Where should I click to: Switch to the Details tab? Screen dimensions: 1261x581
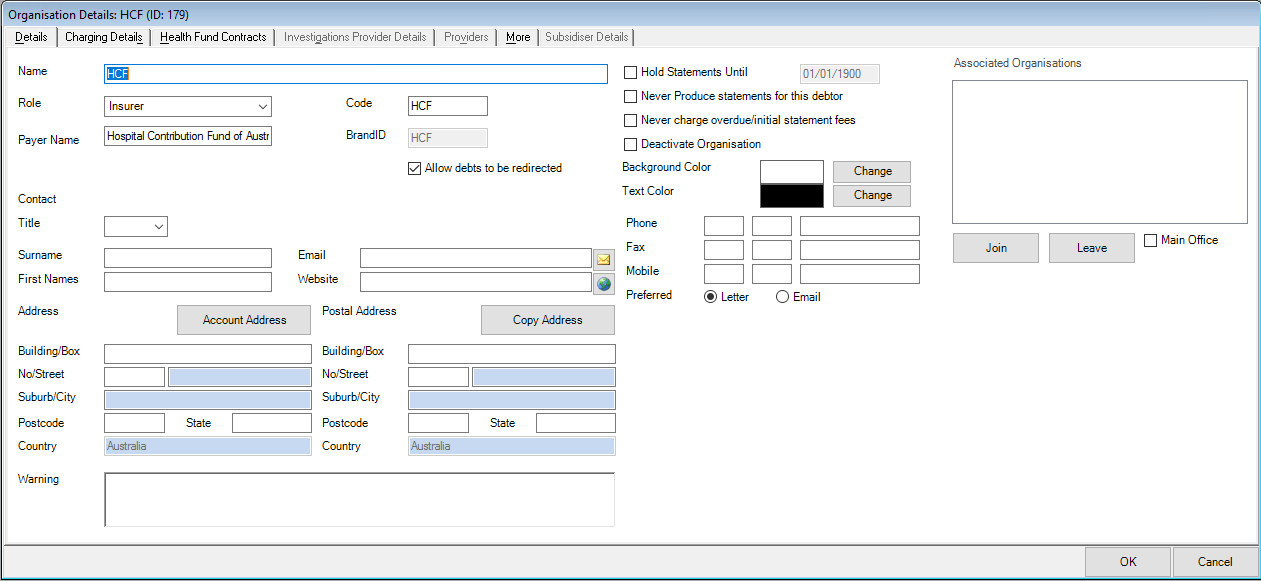[31, 37]
